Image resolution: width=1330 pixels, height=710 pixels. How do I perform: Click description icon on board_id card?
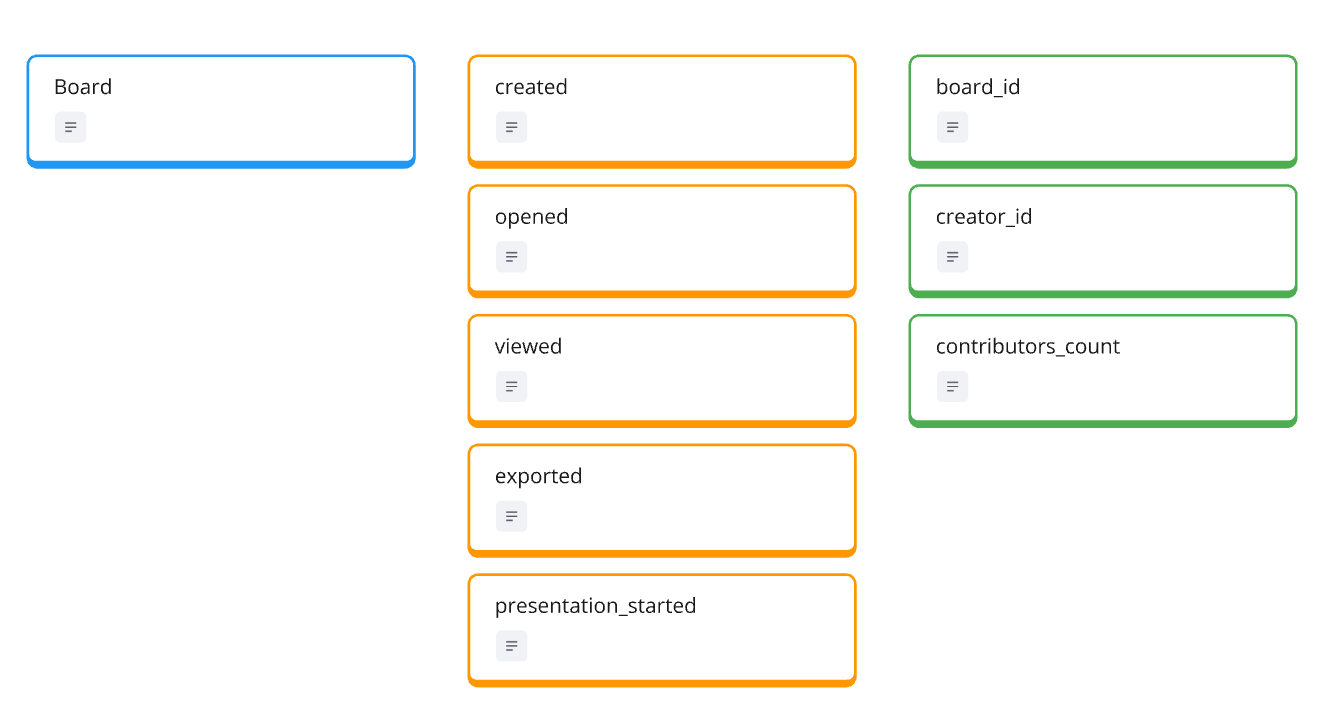952,127
